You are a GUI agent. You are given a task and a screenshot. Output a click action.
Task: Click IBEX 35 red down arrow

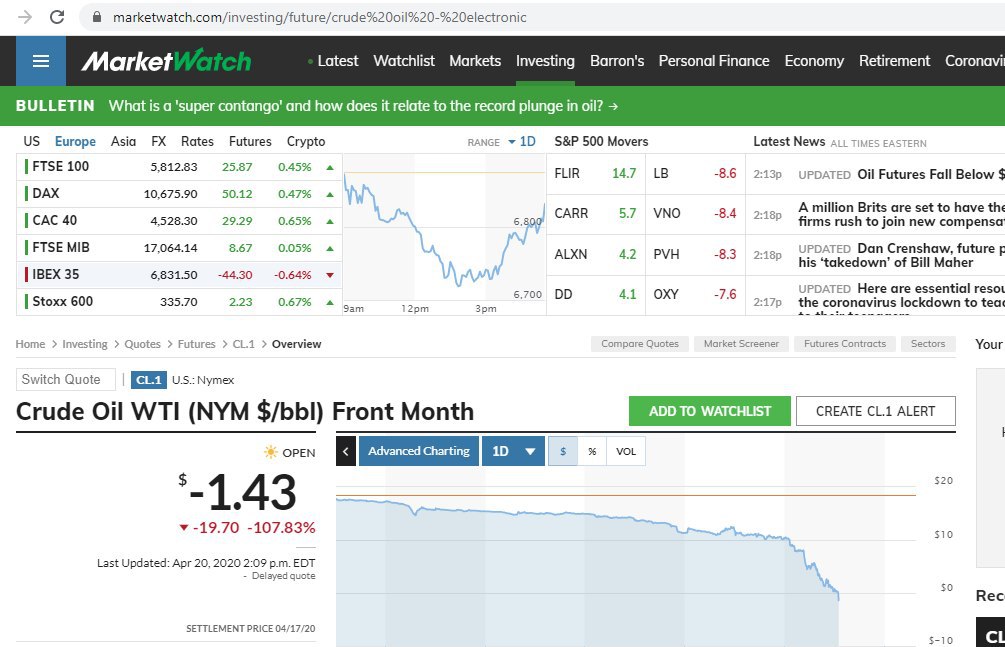(330, 275)
